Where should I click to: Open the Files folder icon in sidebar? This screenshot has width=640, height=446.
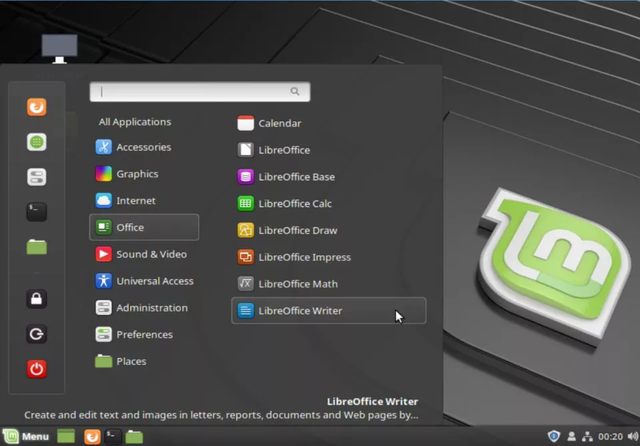click(x=36, y=247)
